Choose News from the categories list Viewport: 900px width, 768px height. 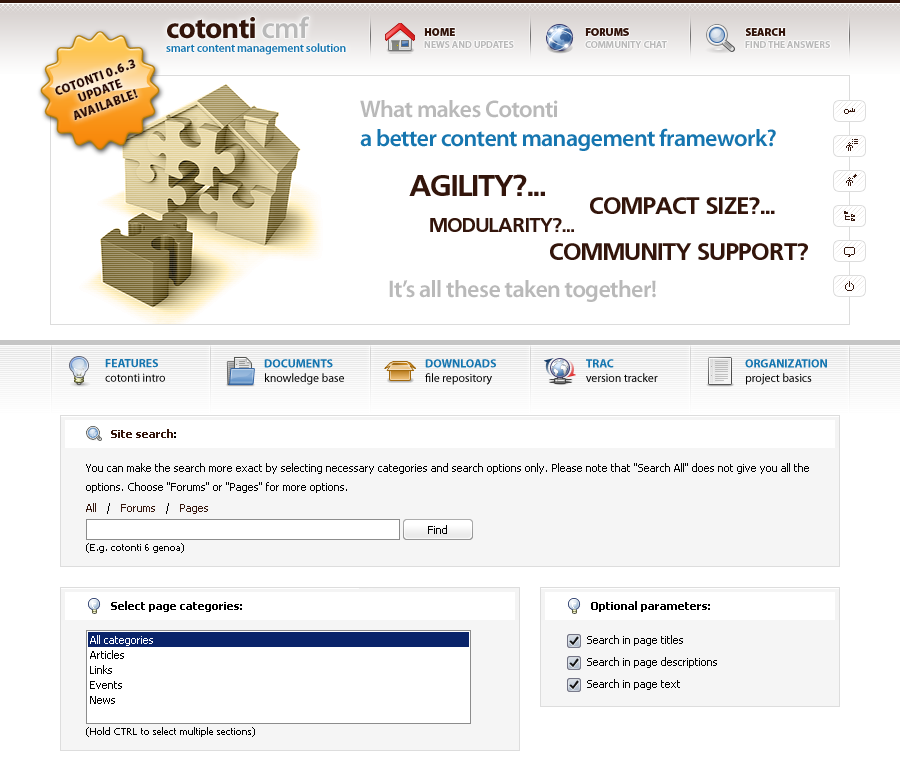click(102, 700)
